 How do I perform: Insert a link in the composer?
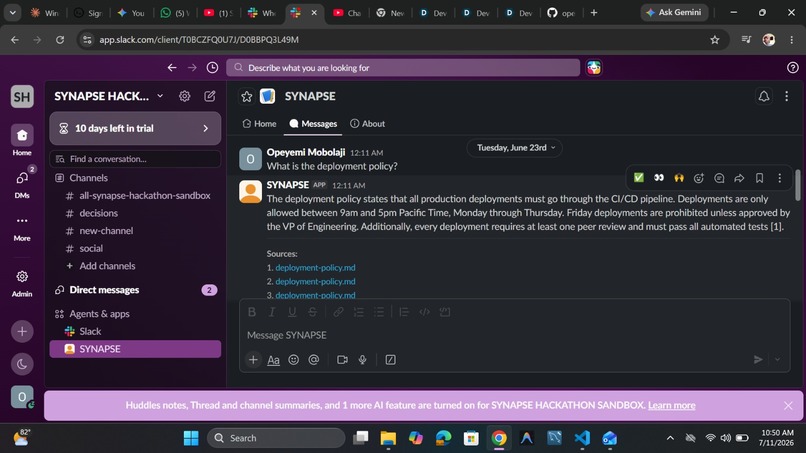(338, 312)
